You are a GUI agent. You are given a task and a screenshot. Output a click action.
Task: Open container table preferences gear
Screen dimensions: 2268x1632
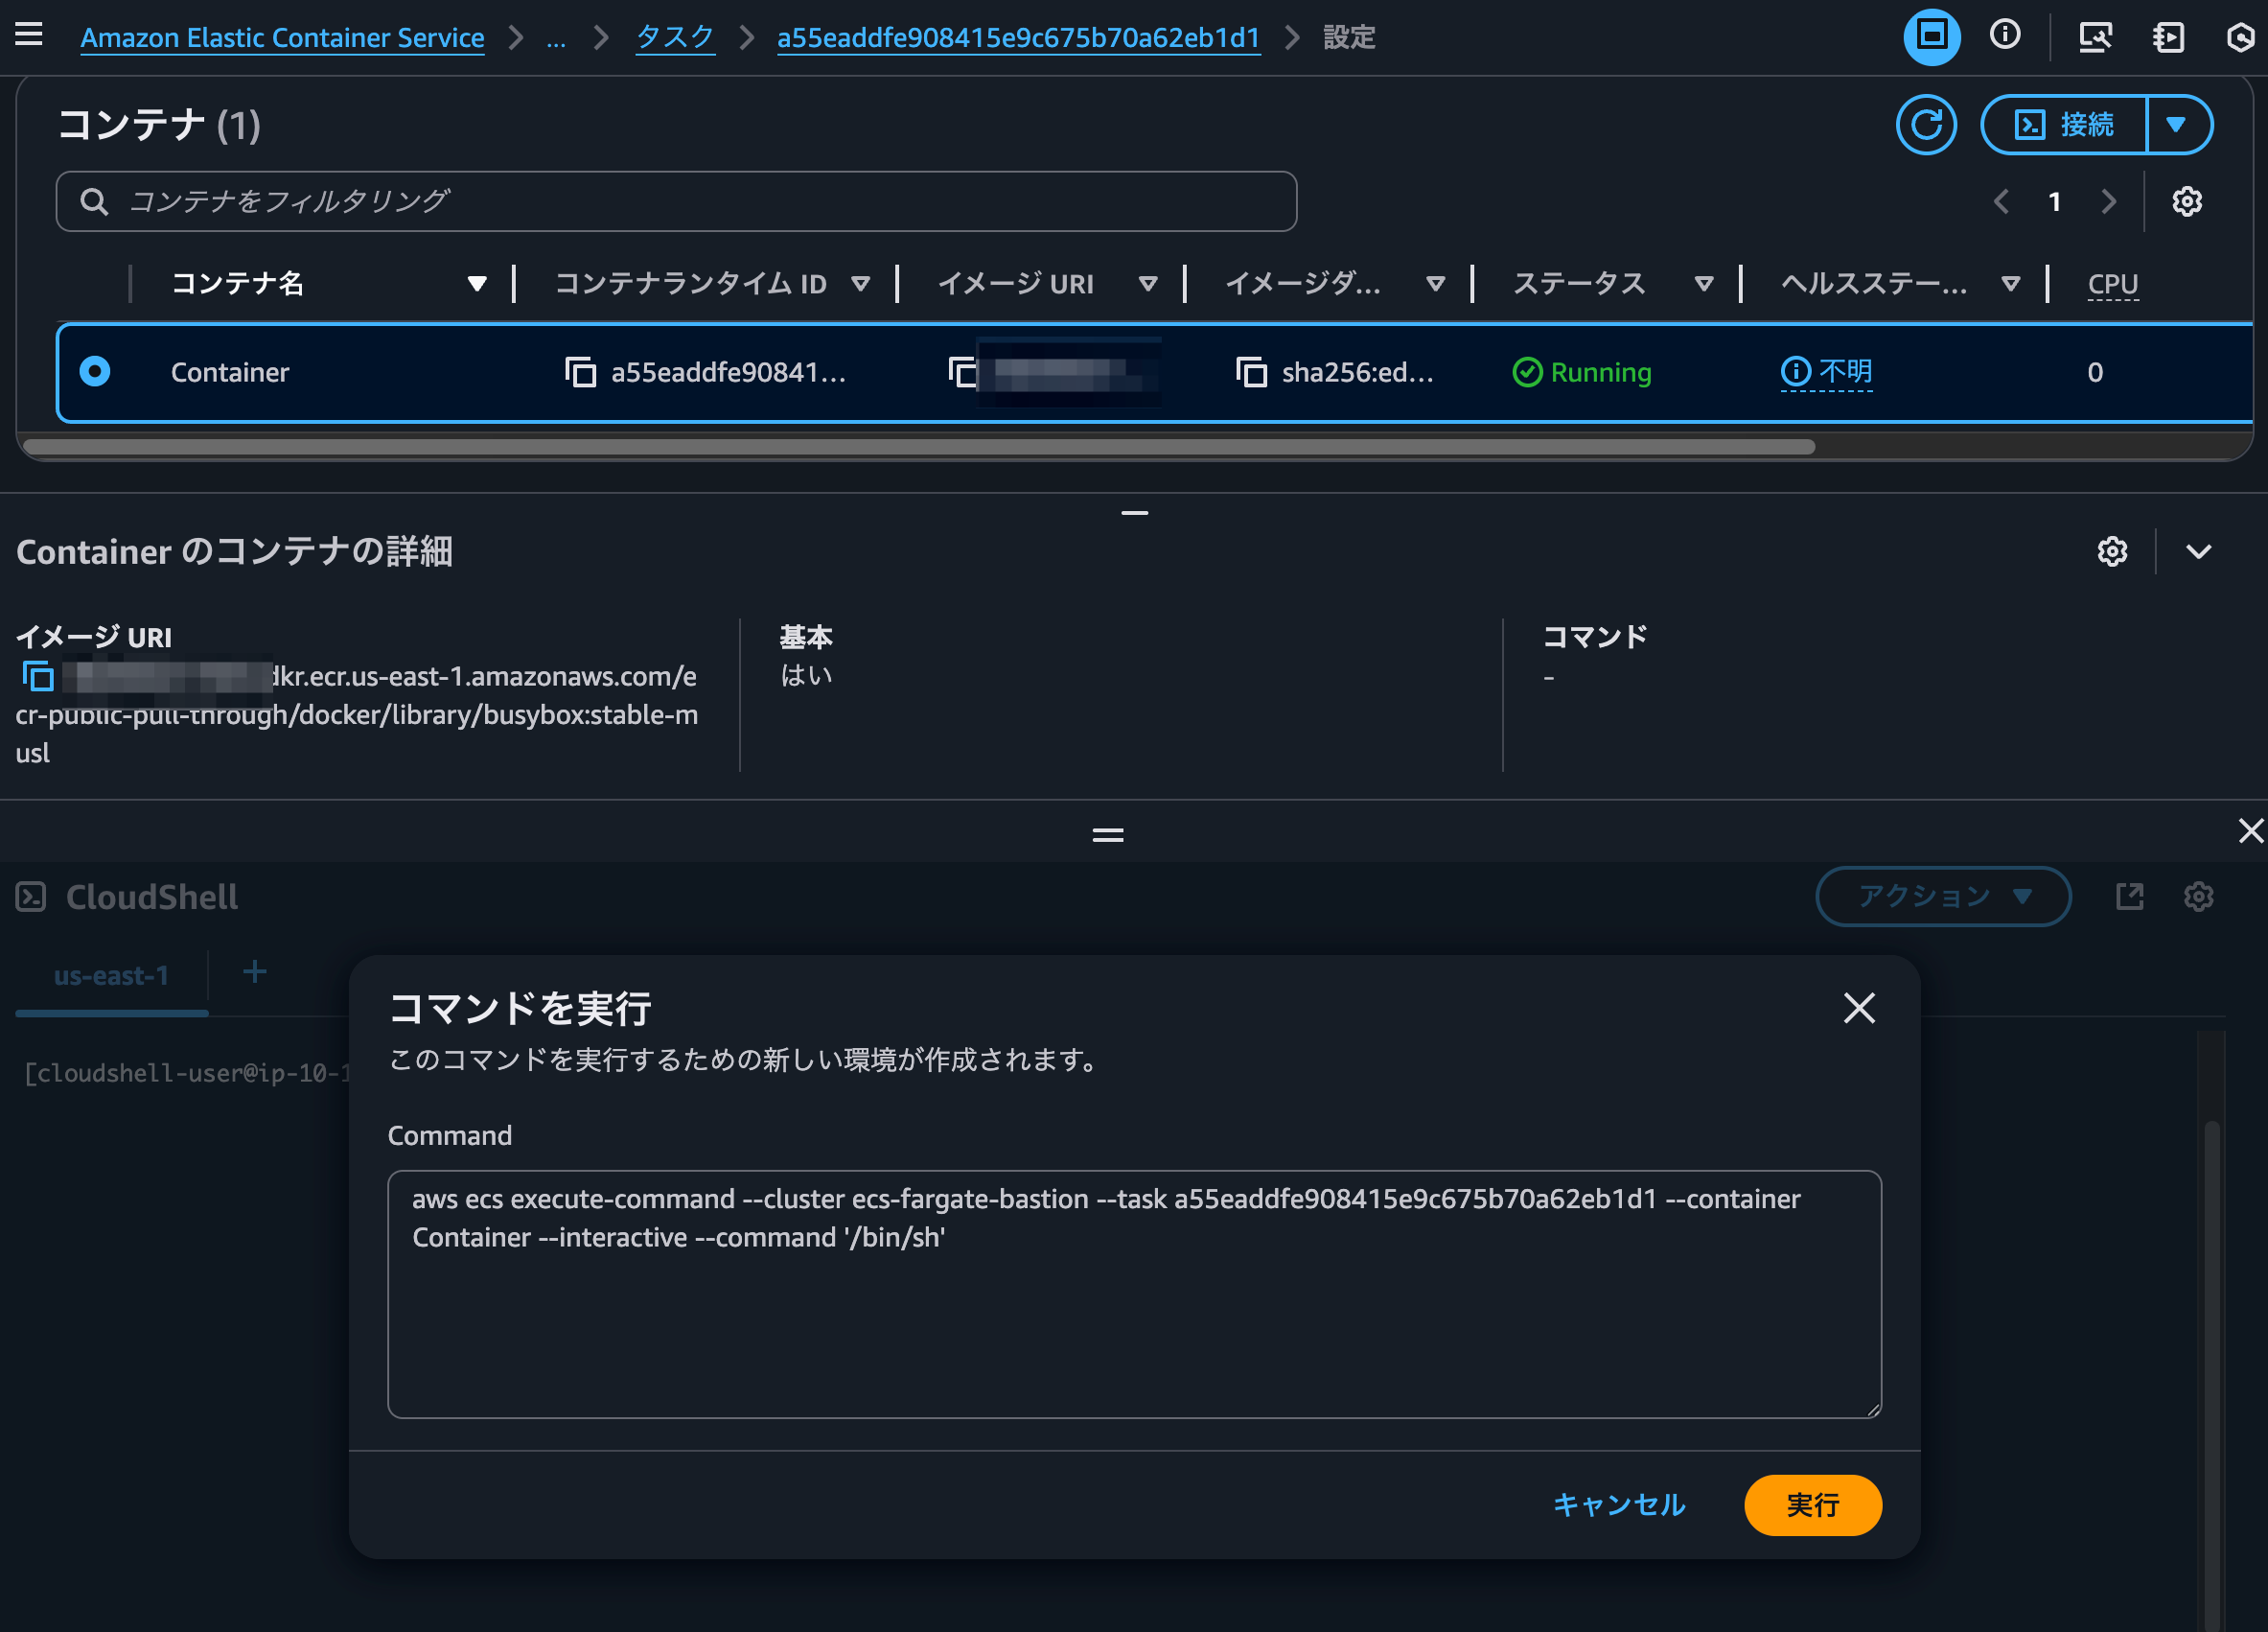(2186, 201)
